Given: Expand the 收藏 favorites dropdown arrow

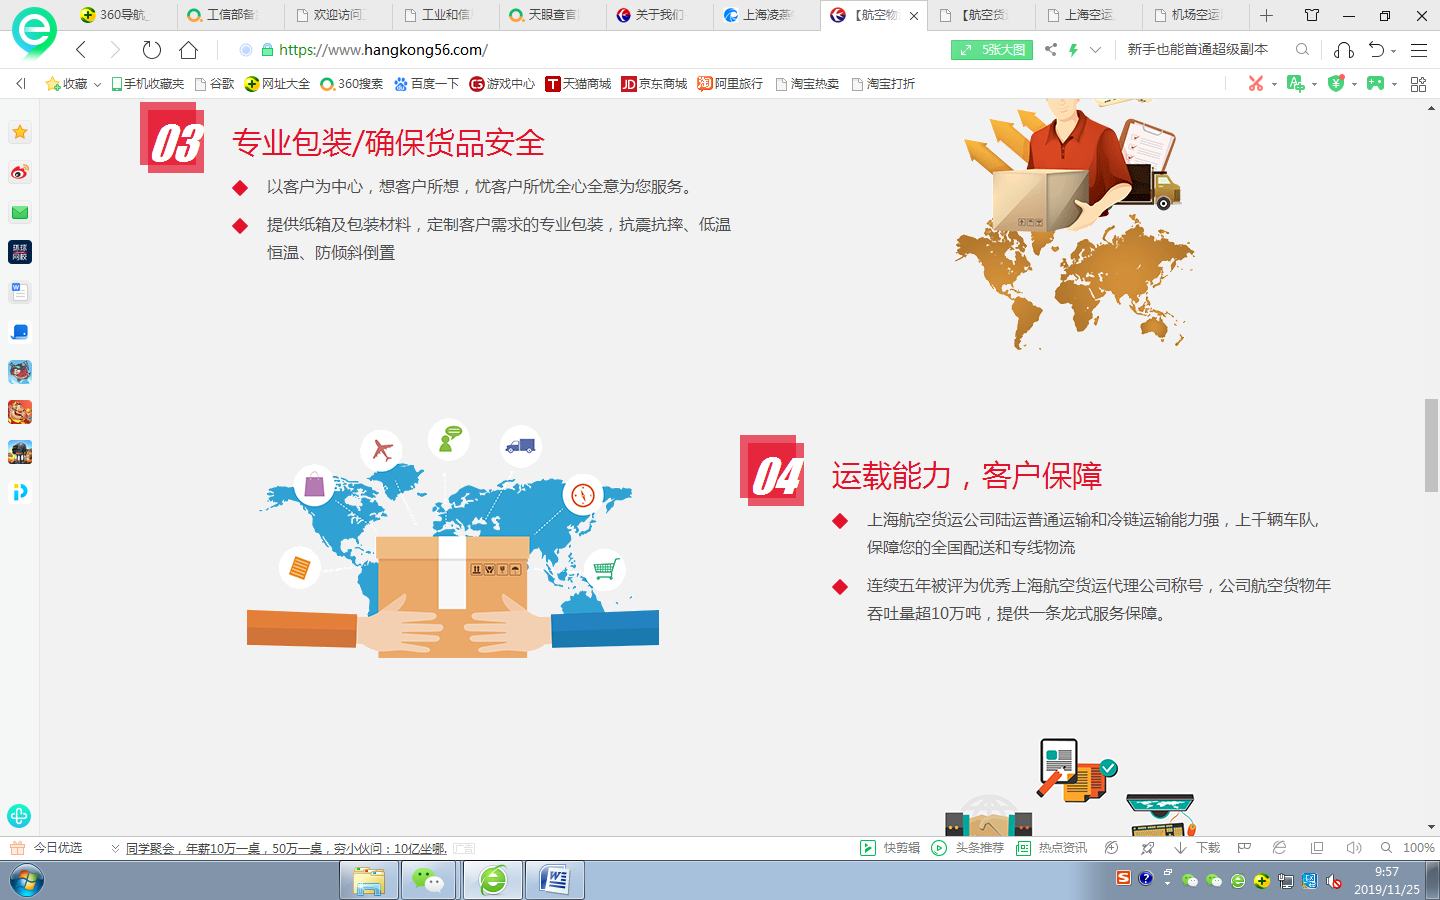Looking at the screenshot, I should [97, 85].
